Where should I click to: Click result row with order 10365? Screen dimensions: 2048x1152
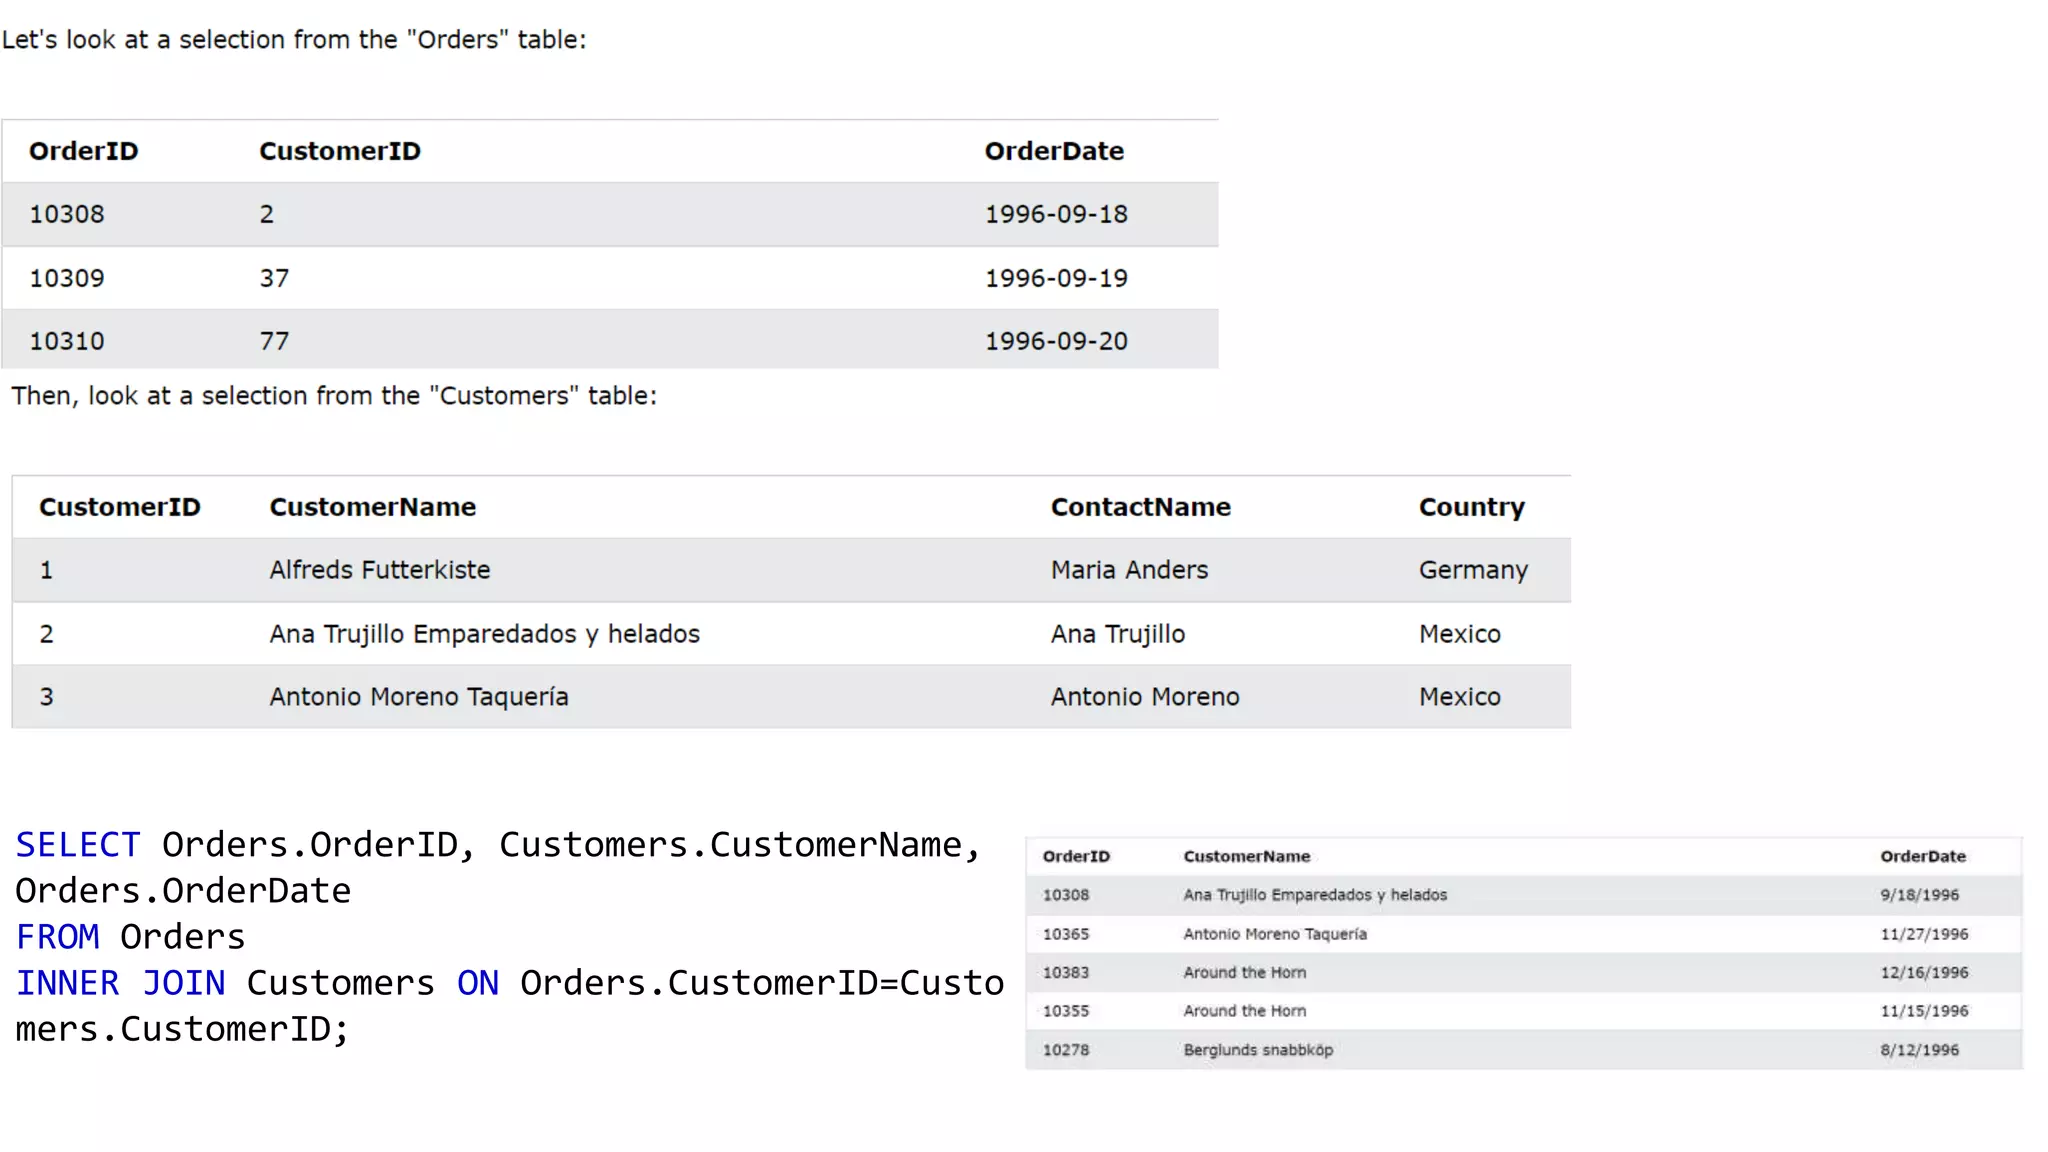[1065, 934]
